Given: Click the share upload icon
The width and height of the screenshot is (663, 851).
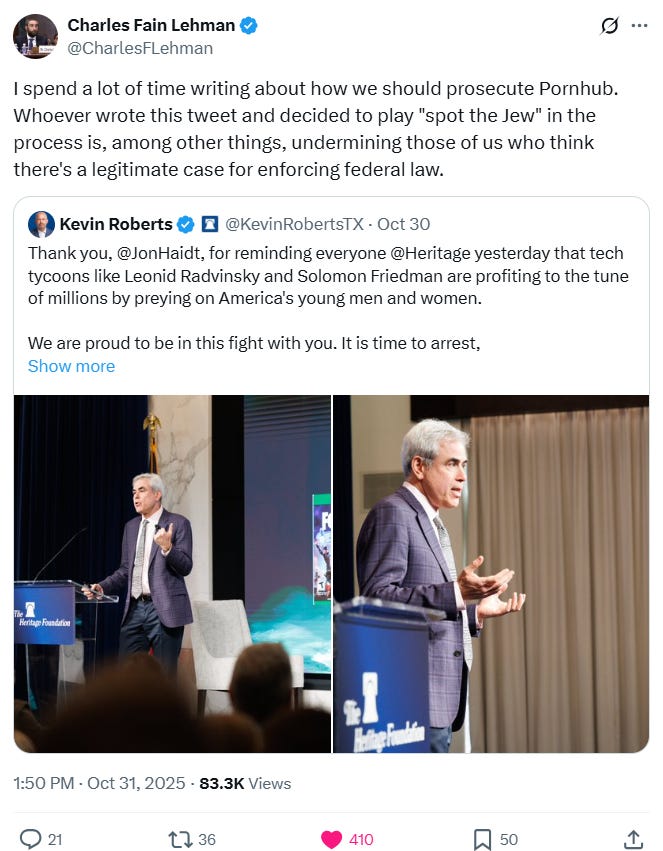Looking at the screenshot, I should (633, 839).
